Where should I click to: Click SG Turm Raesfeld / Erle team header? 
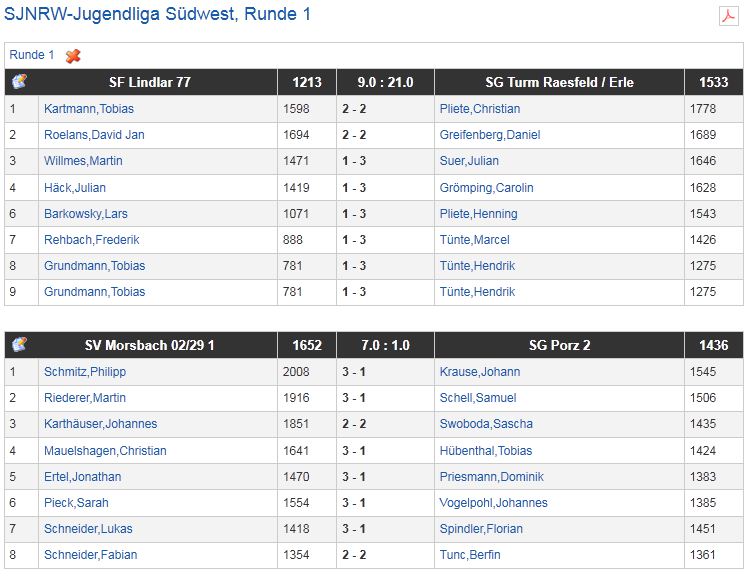coord(559,82)
